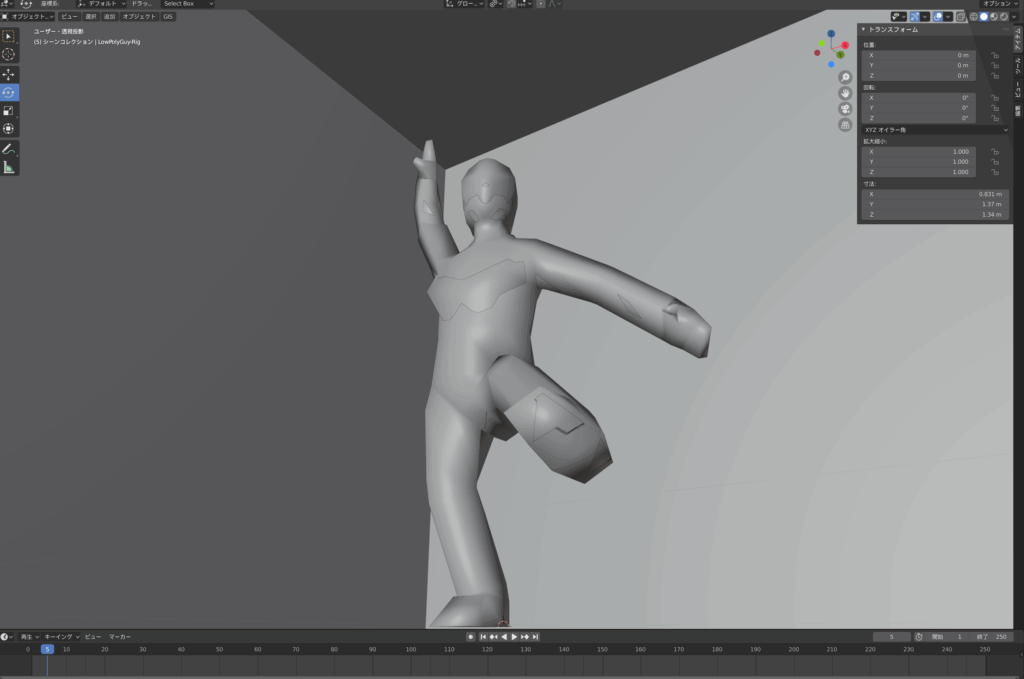Open the GIS menu button
This screenshot has width=1024, height=679.
coord(168,16)
